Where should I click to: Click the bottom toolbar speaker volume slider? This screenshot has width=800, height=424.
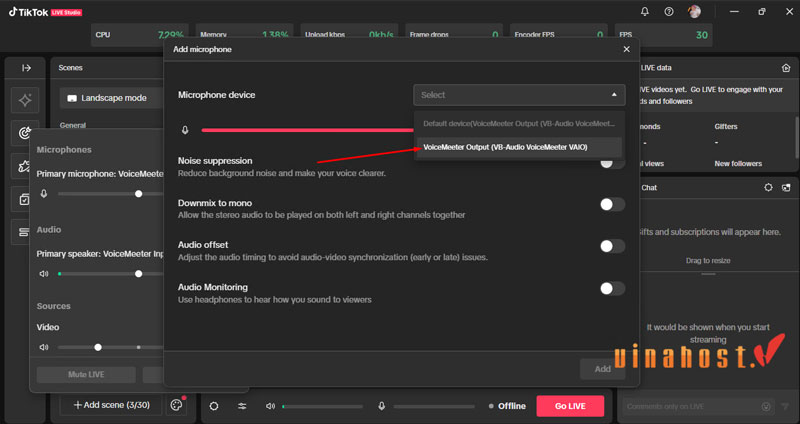(322, 407)
